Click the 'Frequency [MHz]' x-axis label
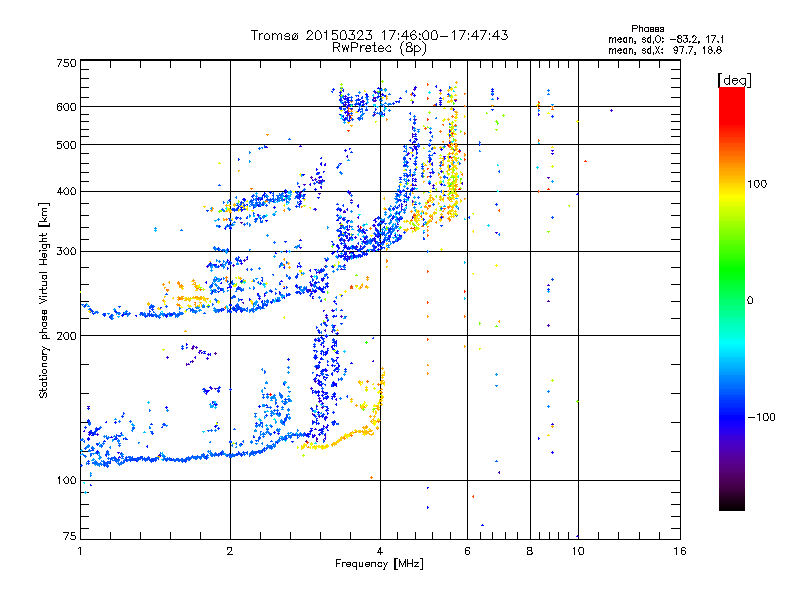800x600 pixels. [x=379, y=564]
